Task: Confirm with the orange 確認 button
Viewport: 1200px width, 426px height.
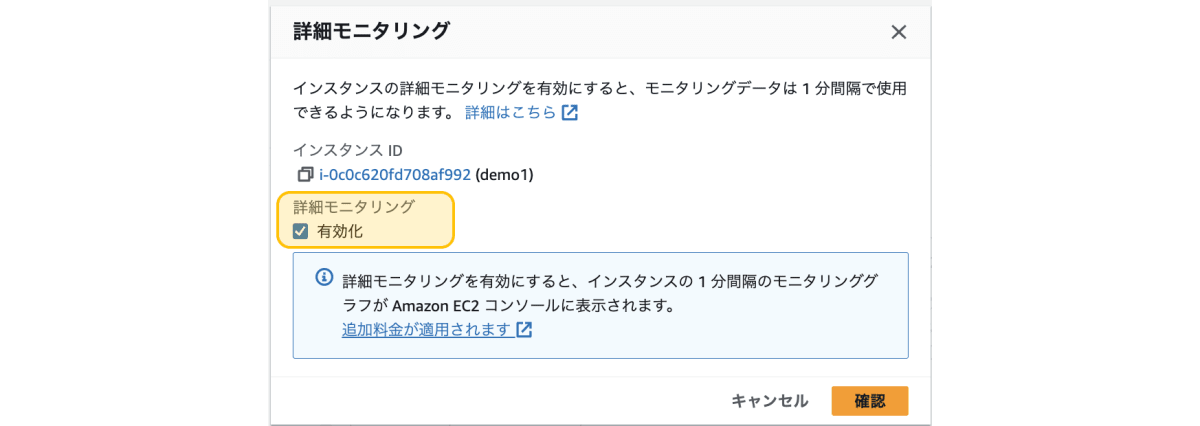Action: point(870,401)
